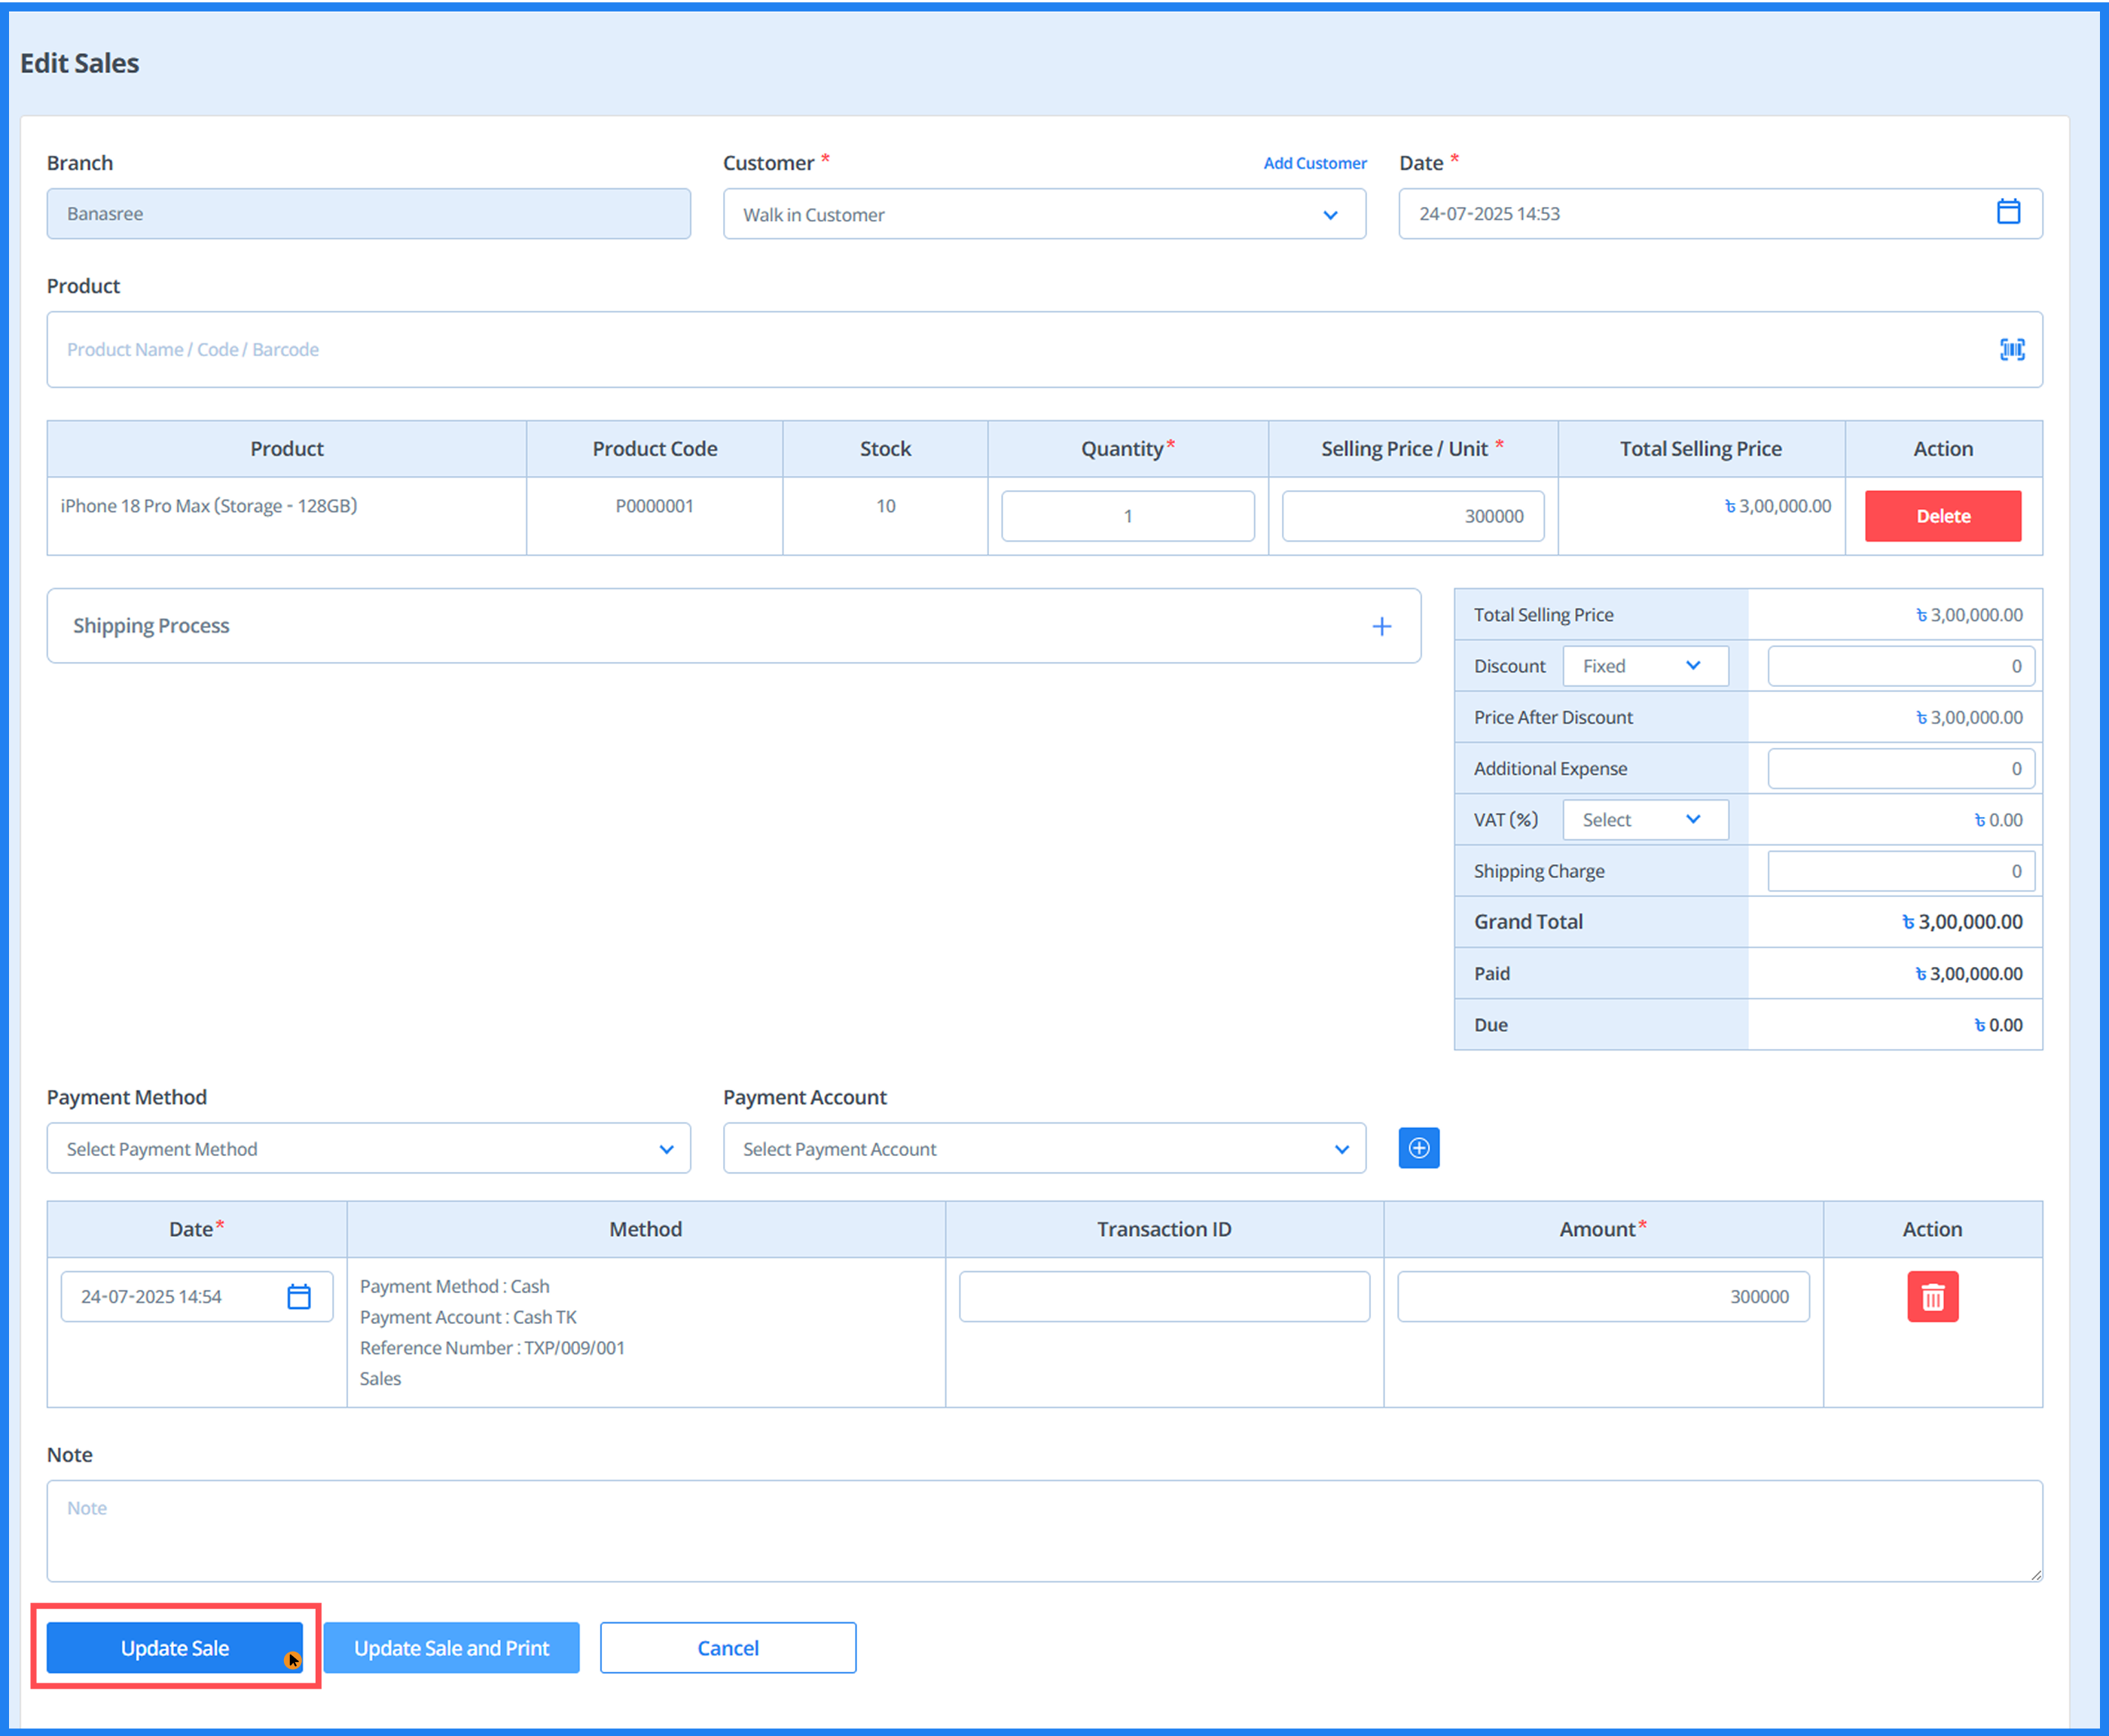Click inside the Note text area

[x=1044, y=1530]
